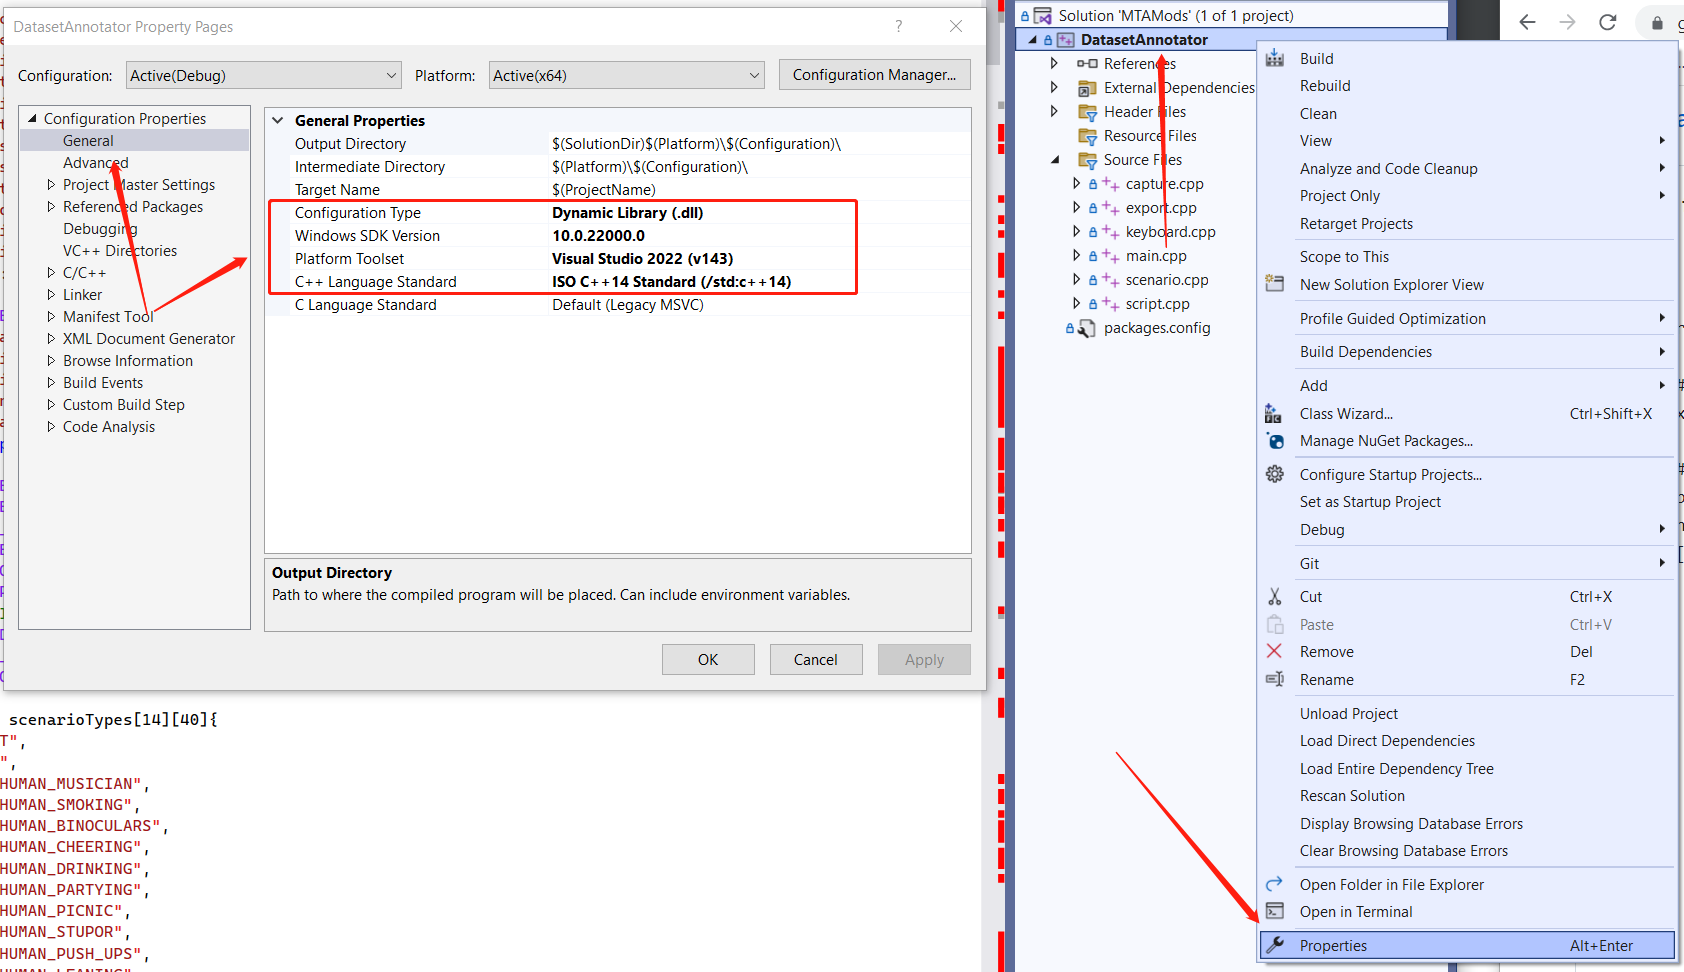Select scenario.cpp in Solution Explorer
The image size is (1684, 972).
click(1167, 280)
